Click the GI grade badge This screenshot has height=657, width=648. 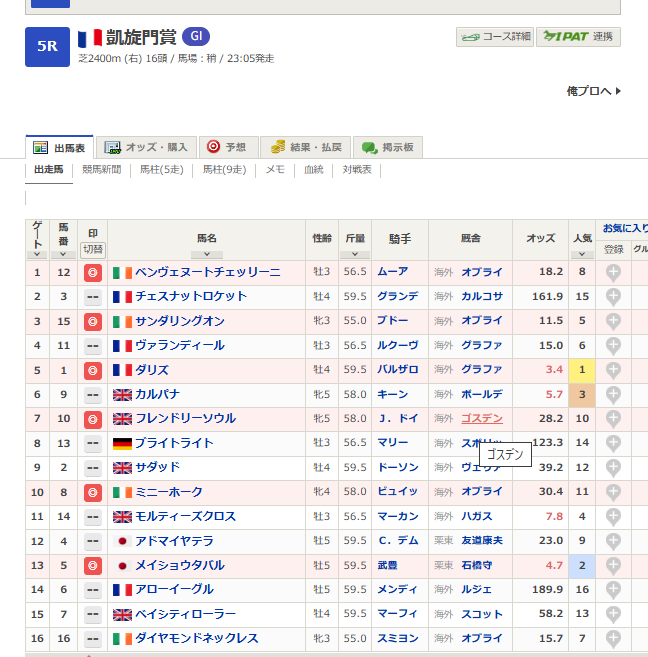[196, 36]
